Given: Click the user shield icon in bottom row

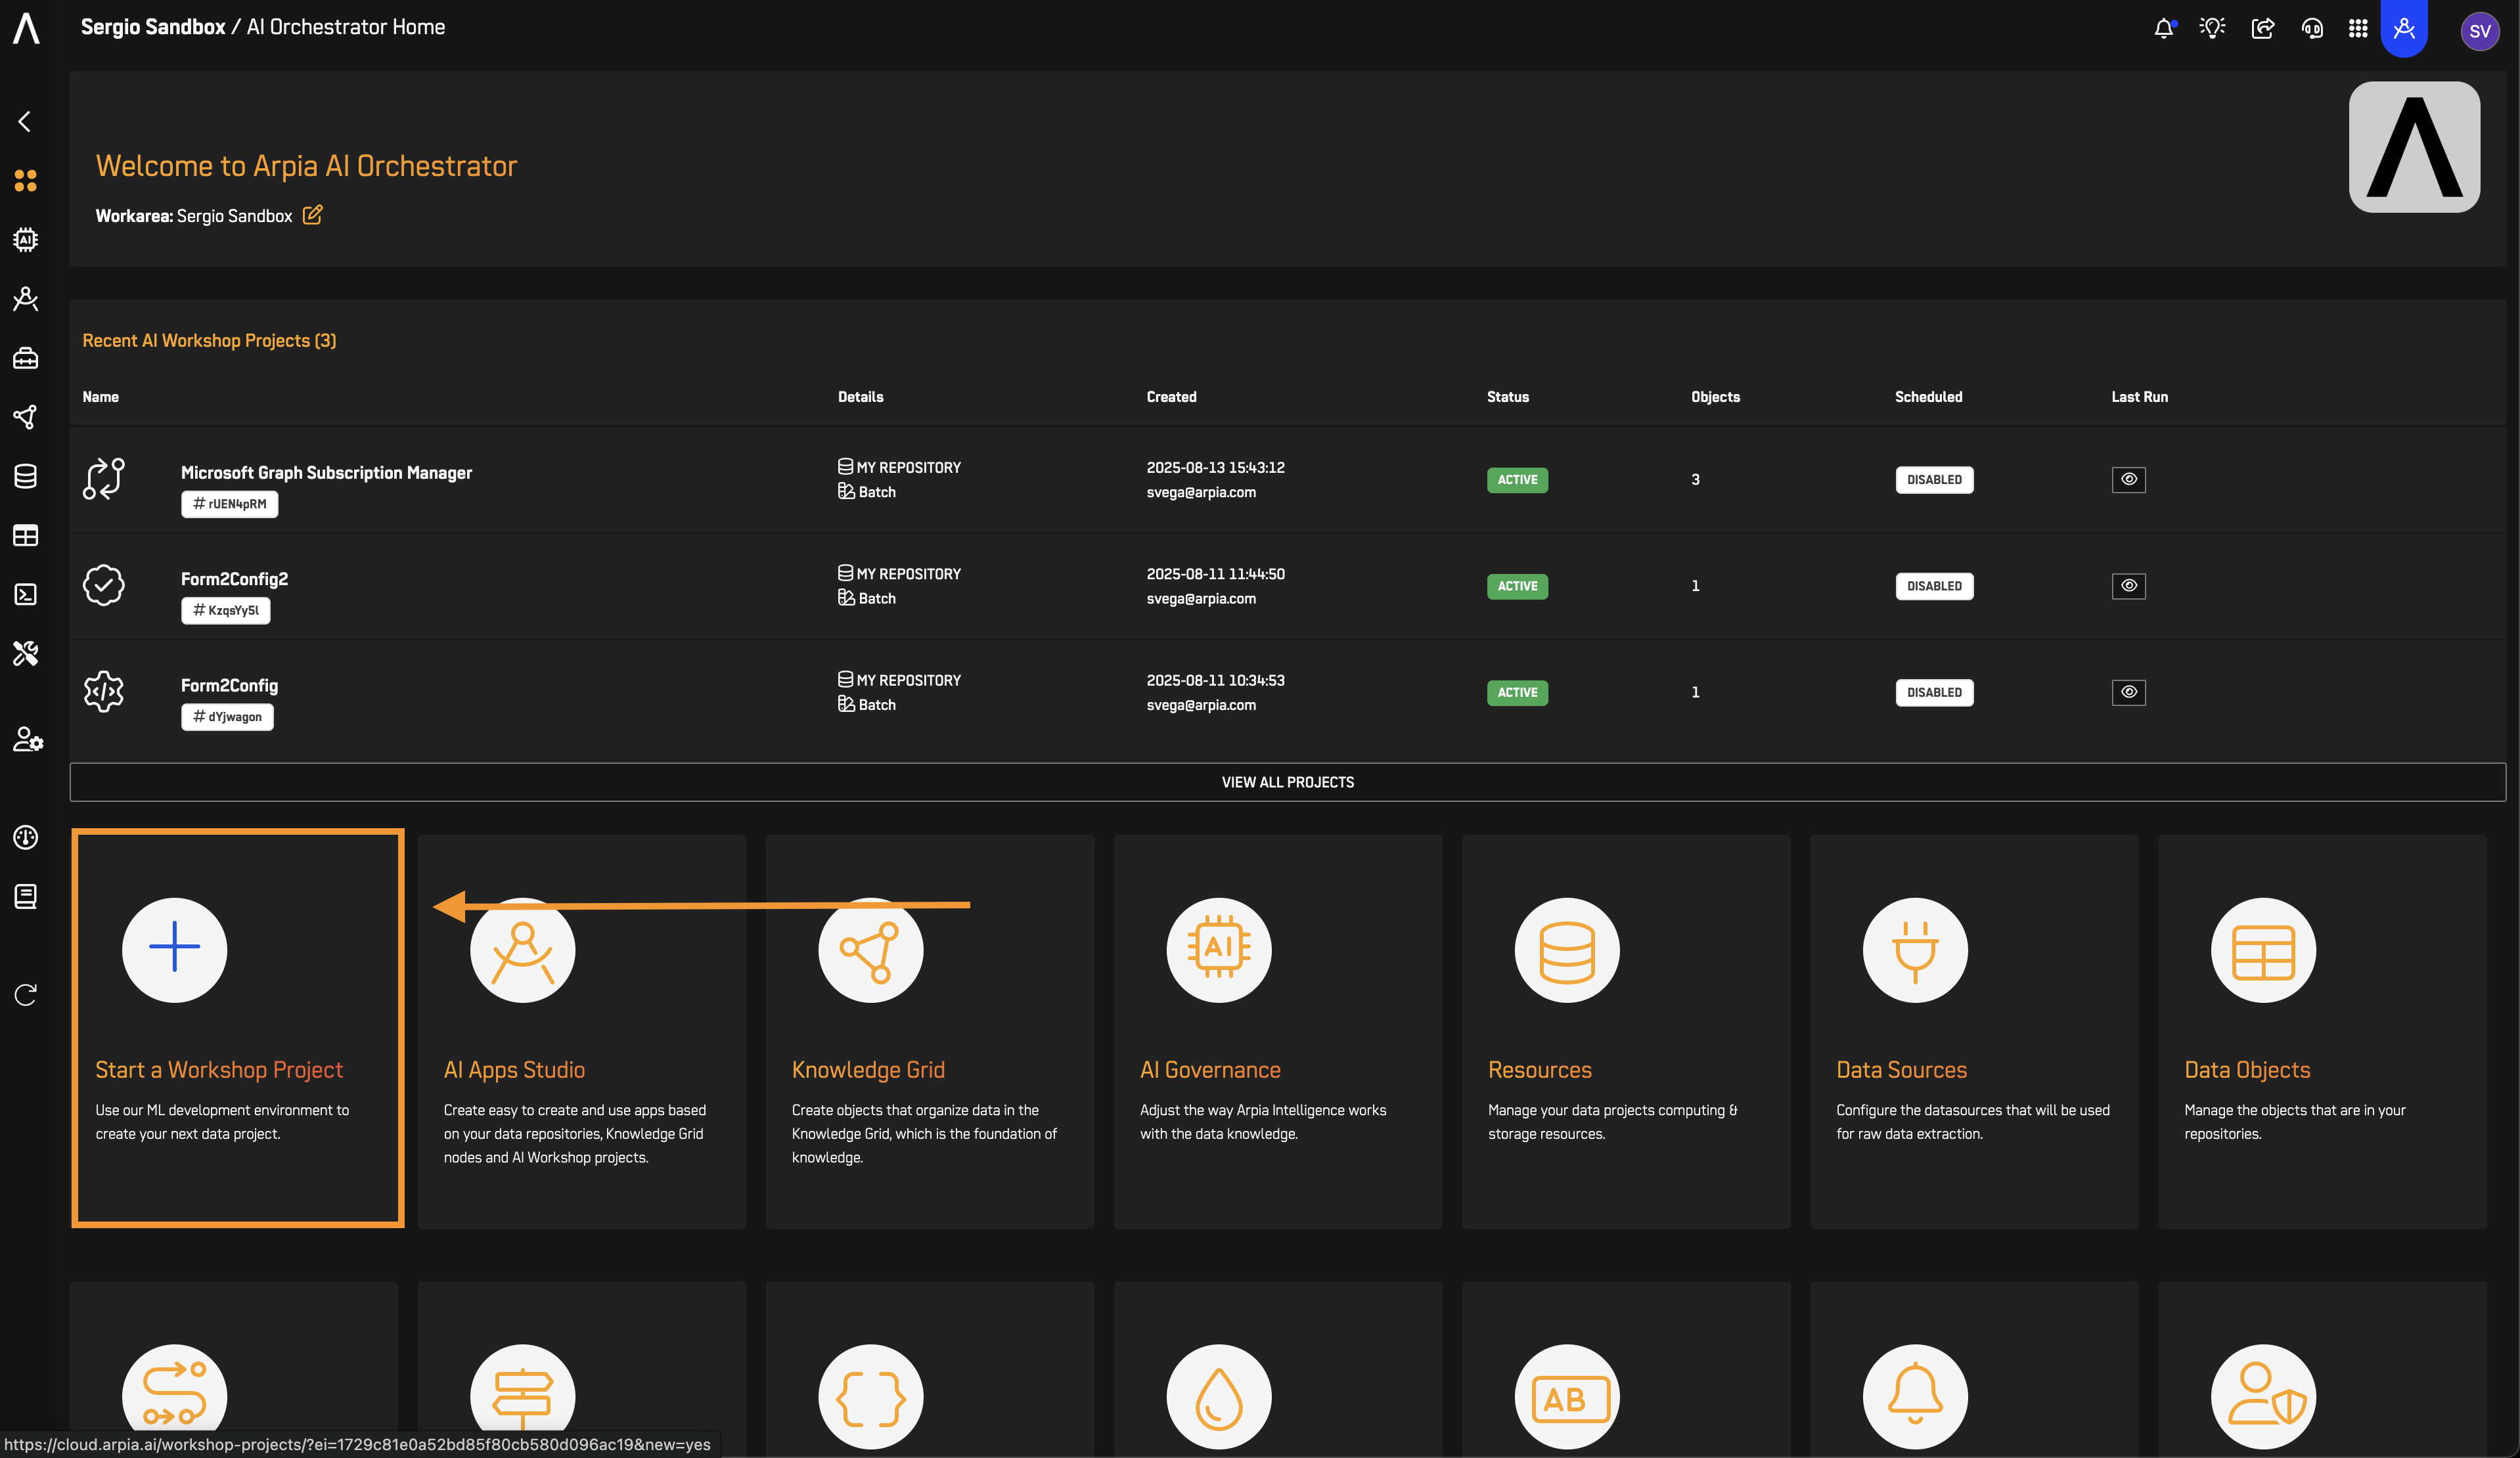Looking at the screenshot, I should pyautogui.click(x=2262, y=1396).
